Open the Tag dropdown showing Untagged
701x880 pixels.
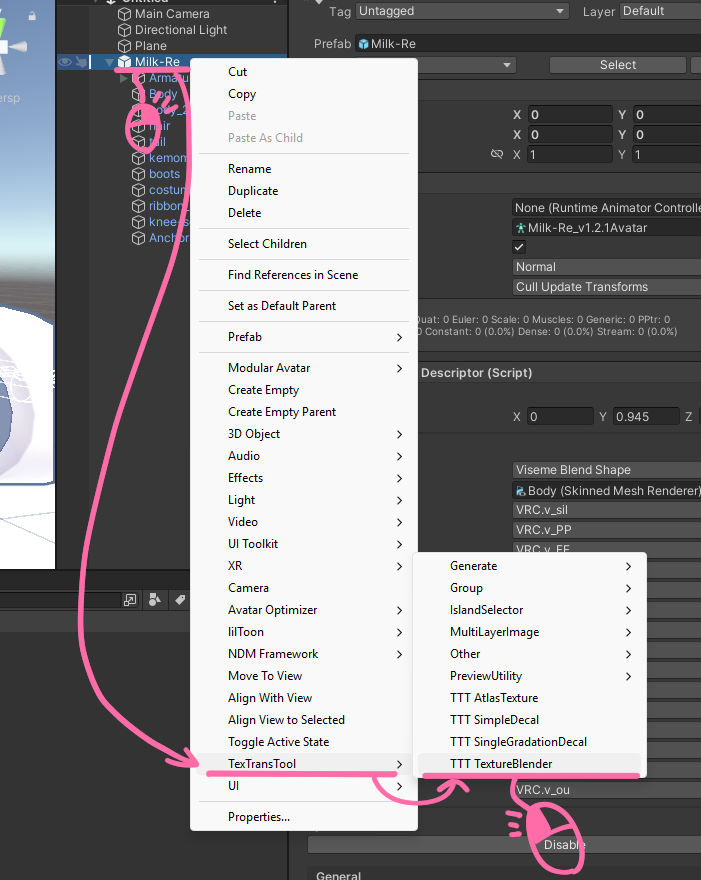(462, 11)
